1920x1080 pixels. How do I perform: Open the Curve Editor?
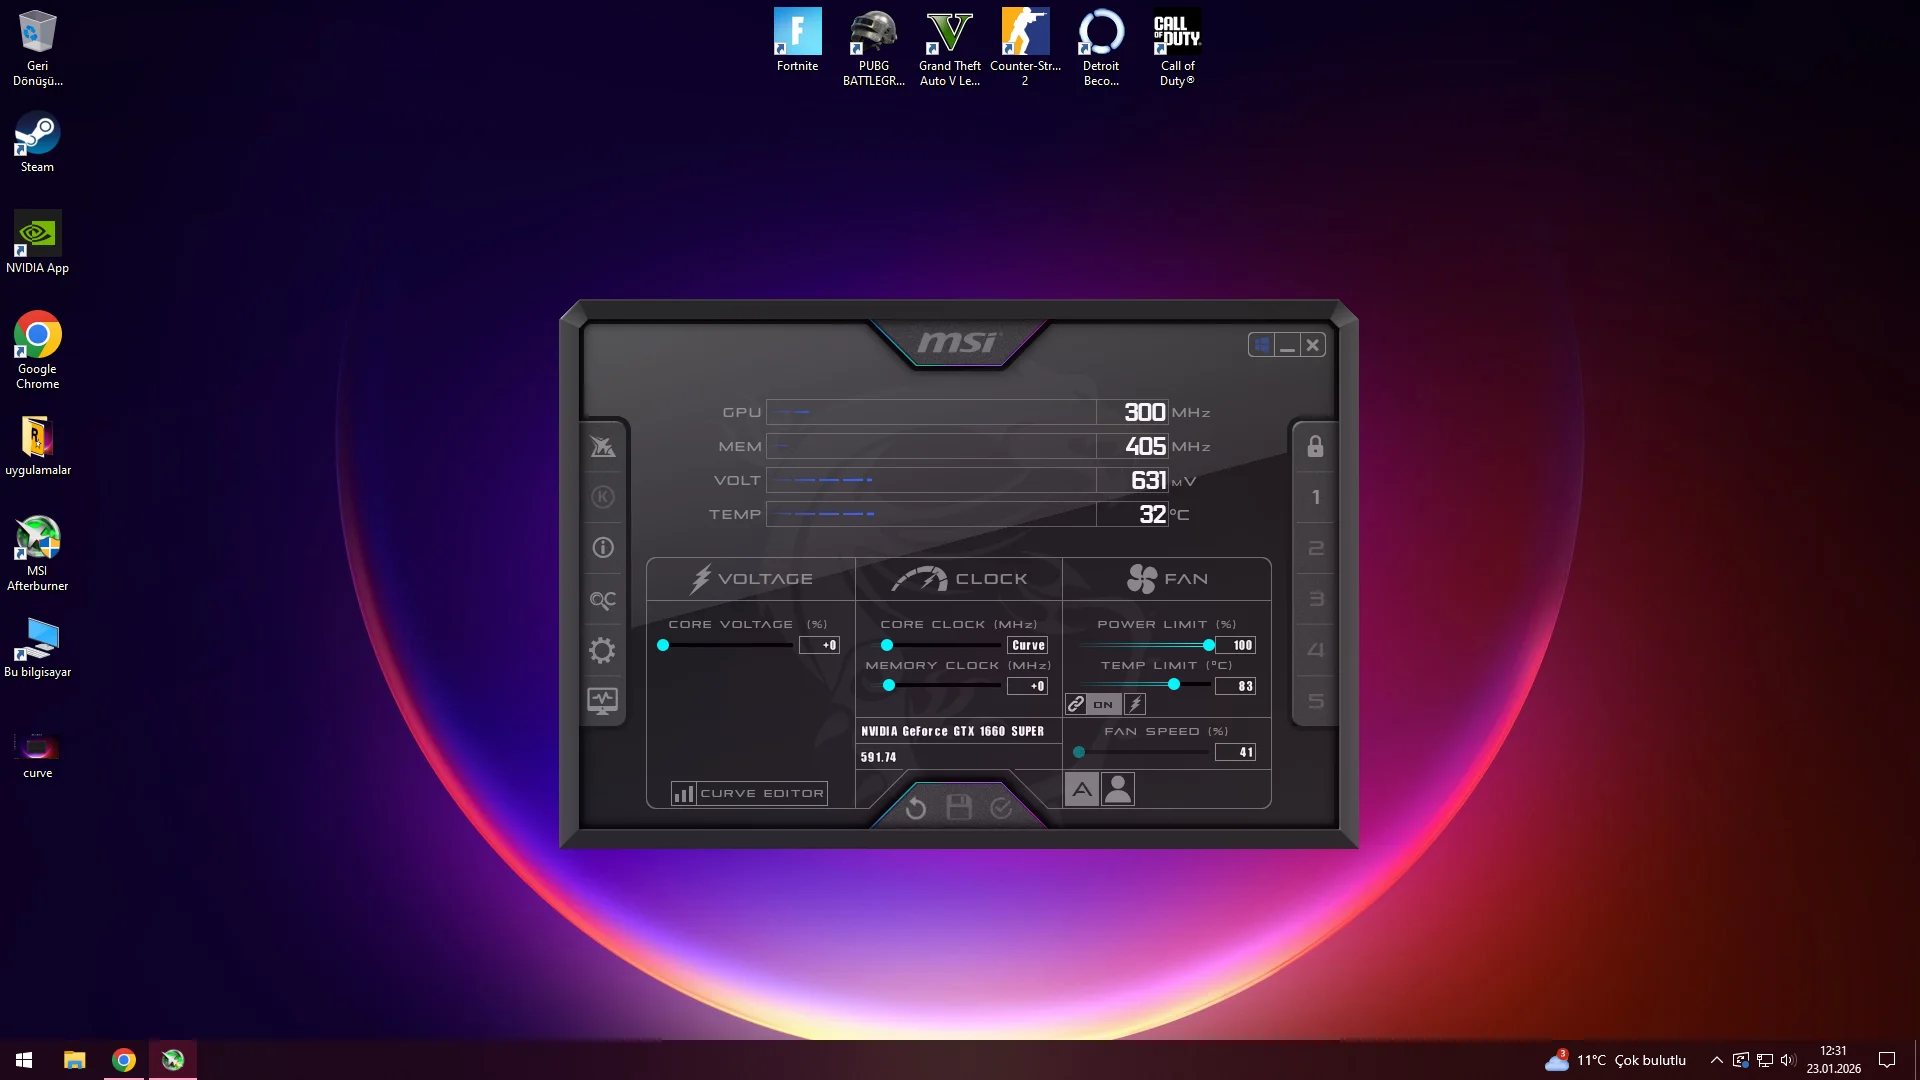749,794
